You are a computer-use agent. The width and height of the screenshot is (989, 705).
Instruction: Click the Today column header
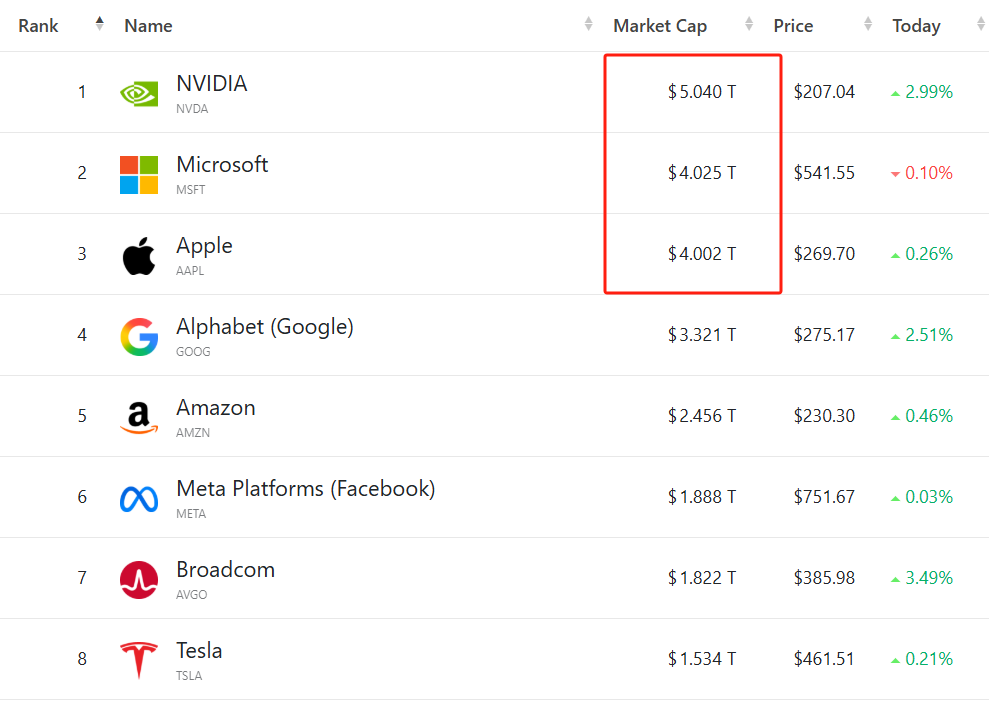(x=916, y=26)
